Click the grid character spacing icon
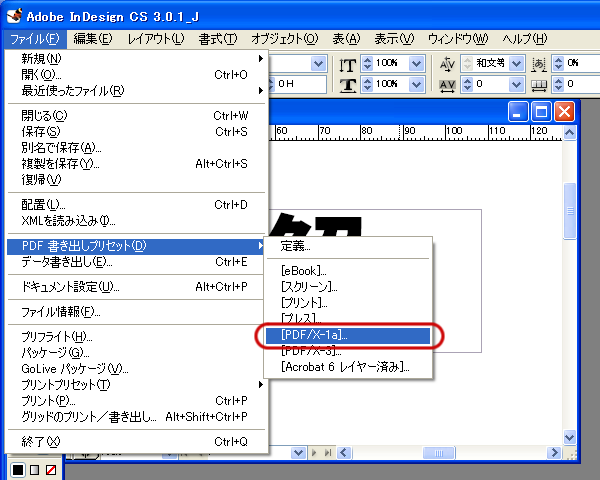600x480 pixels. [539, 87]
